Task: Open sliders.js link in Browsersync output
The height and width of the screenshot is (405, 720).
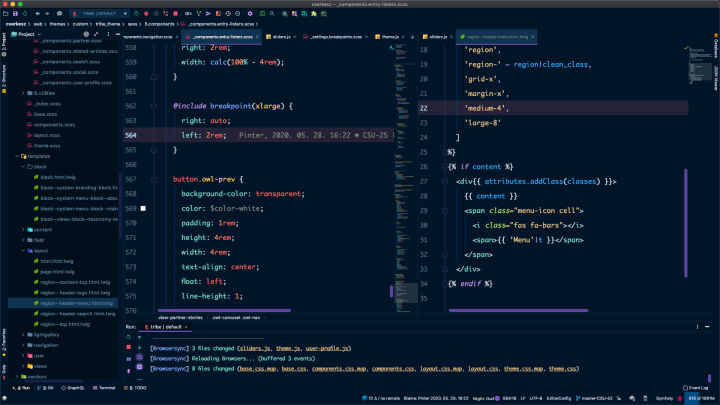Action: click(254, 349)
